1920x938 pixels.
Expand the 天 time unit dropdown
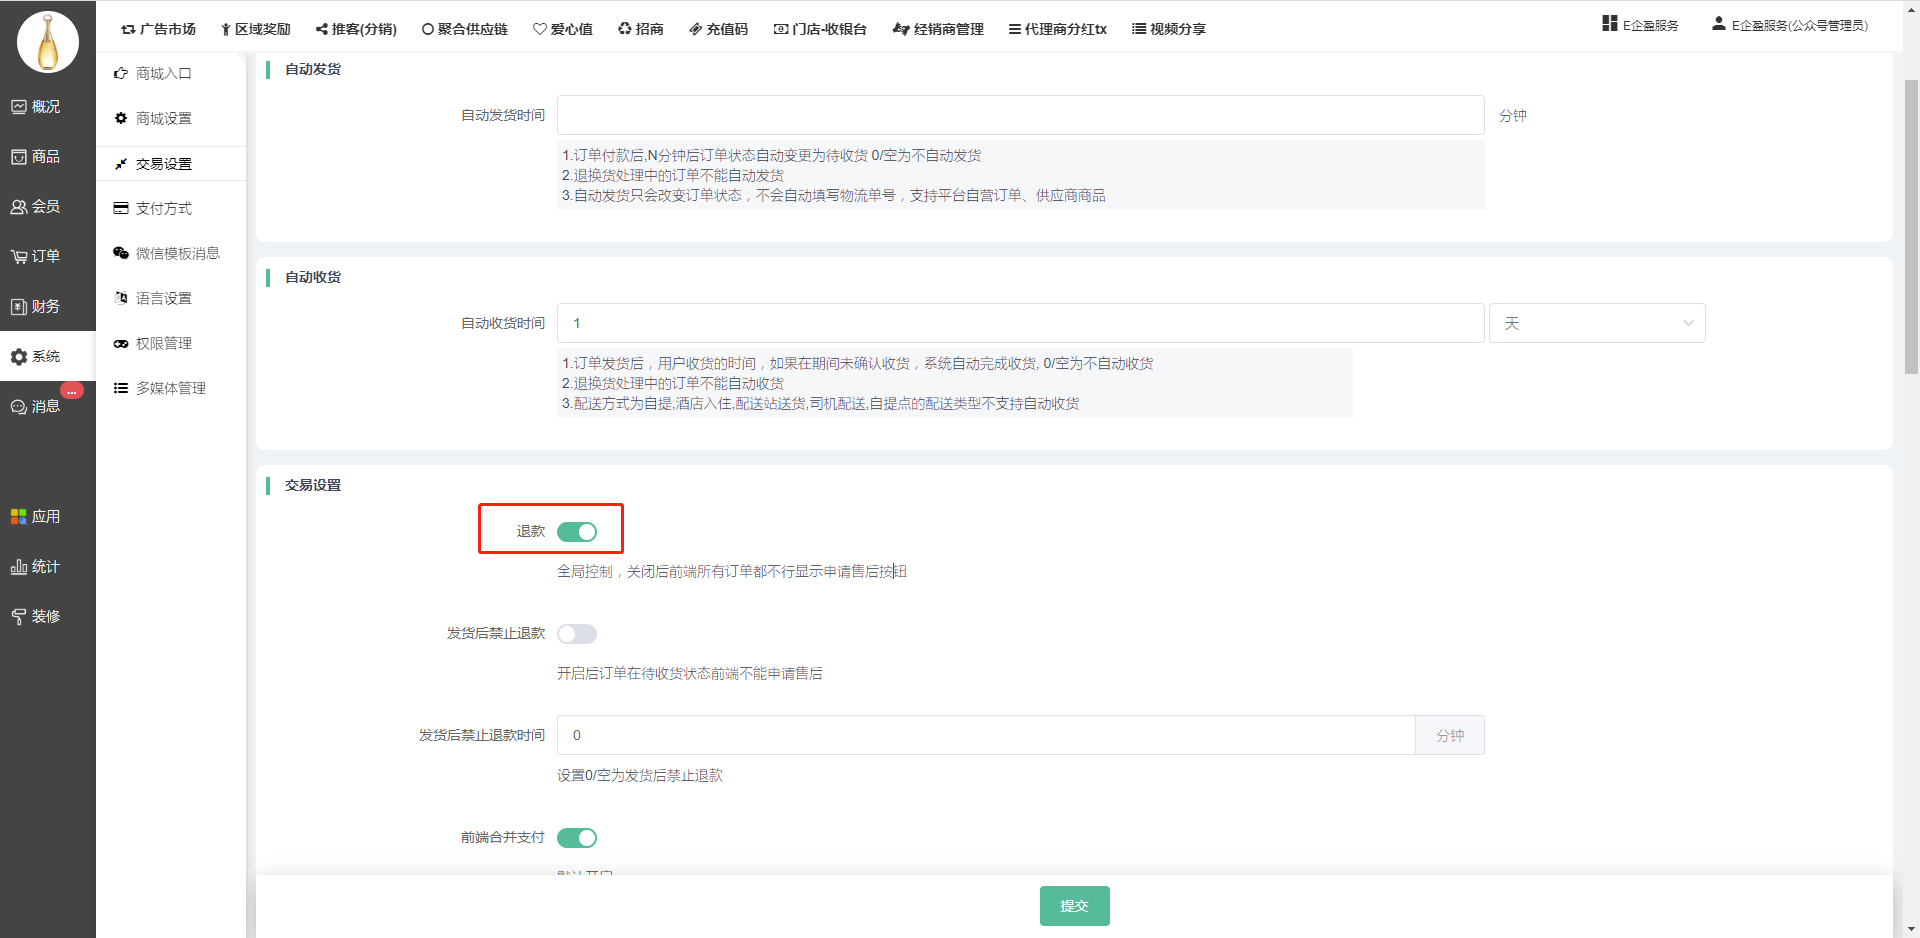click(1596, 324)
